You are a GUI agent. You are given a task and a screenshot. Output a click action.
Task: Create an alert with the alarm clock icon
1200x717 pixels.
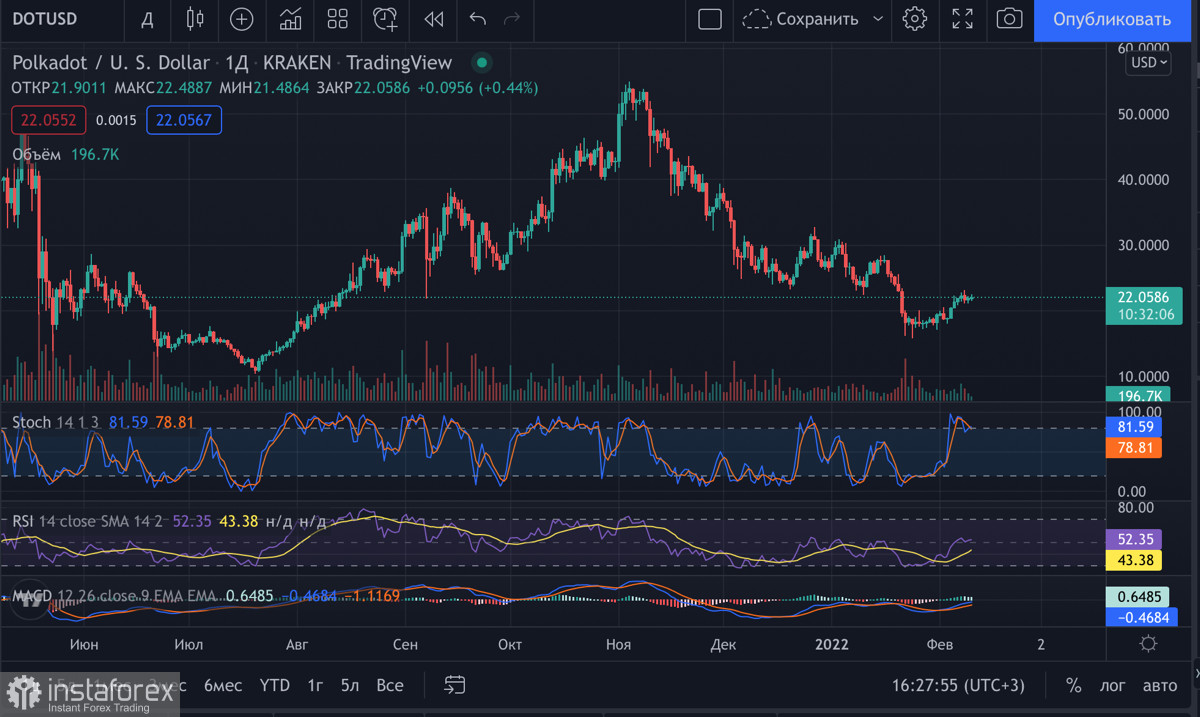(x=385, y=19)
